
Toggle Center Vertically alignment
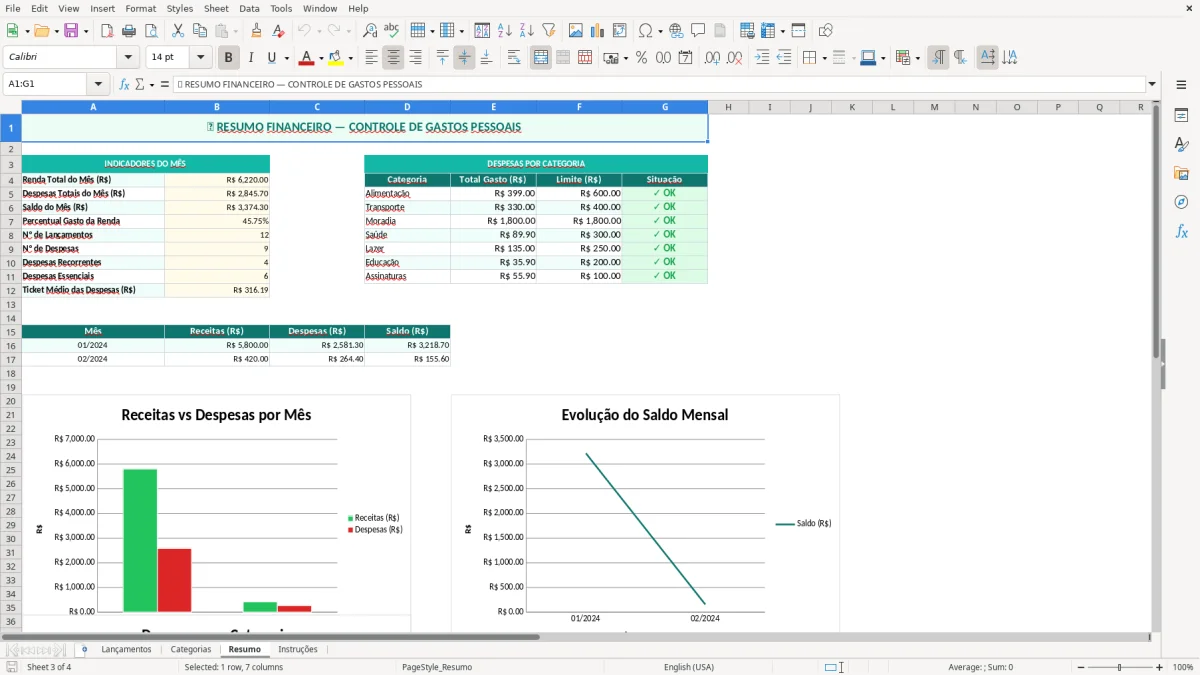pyautogui.click(x=464, y=58)
